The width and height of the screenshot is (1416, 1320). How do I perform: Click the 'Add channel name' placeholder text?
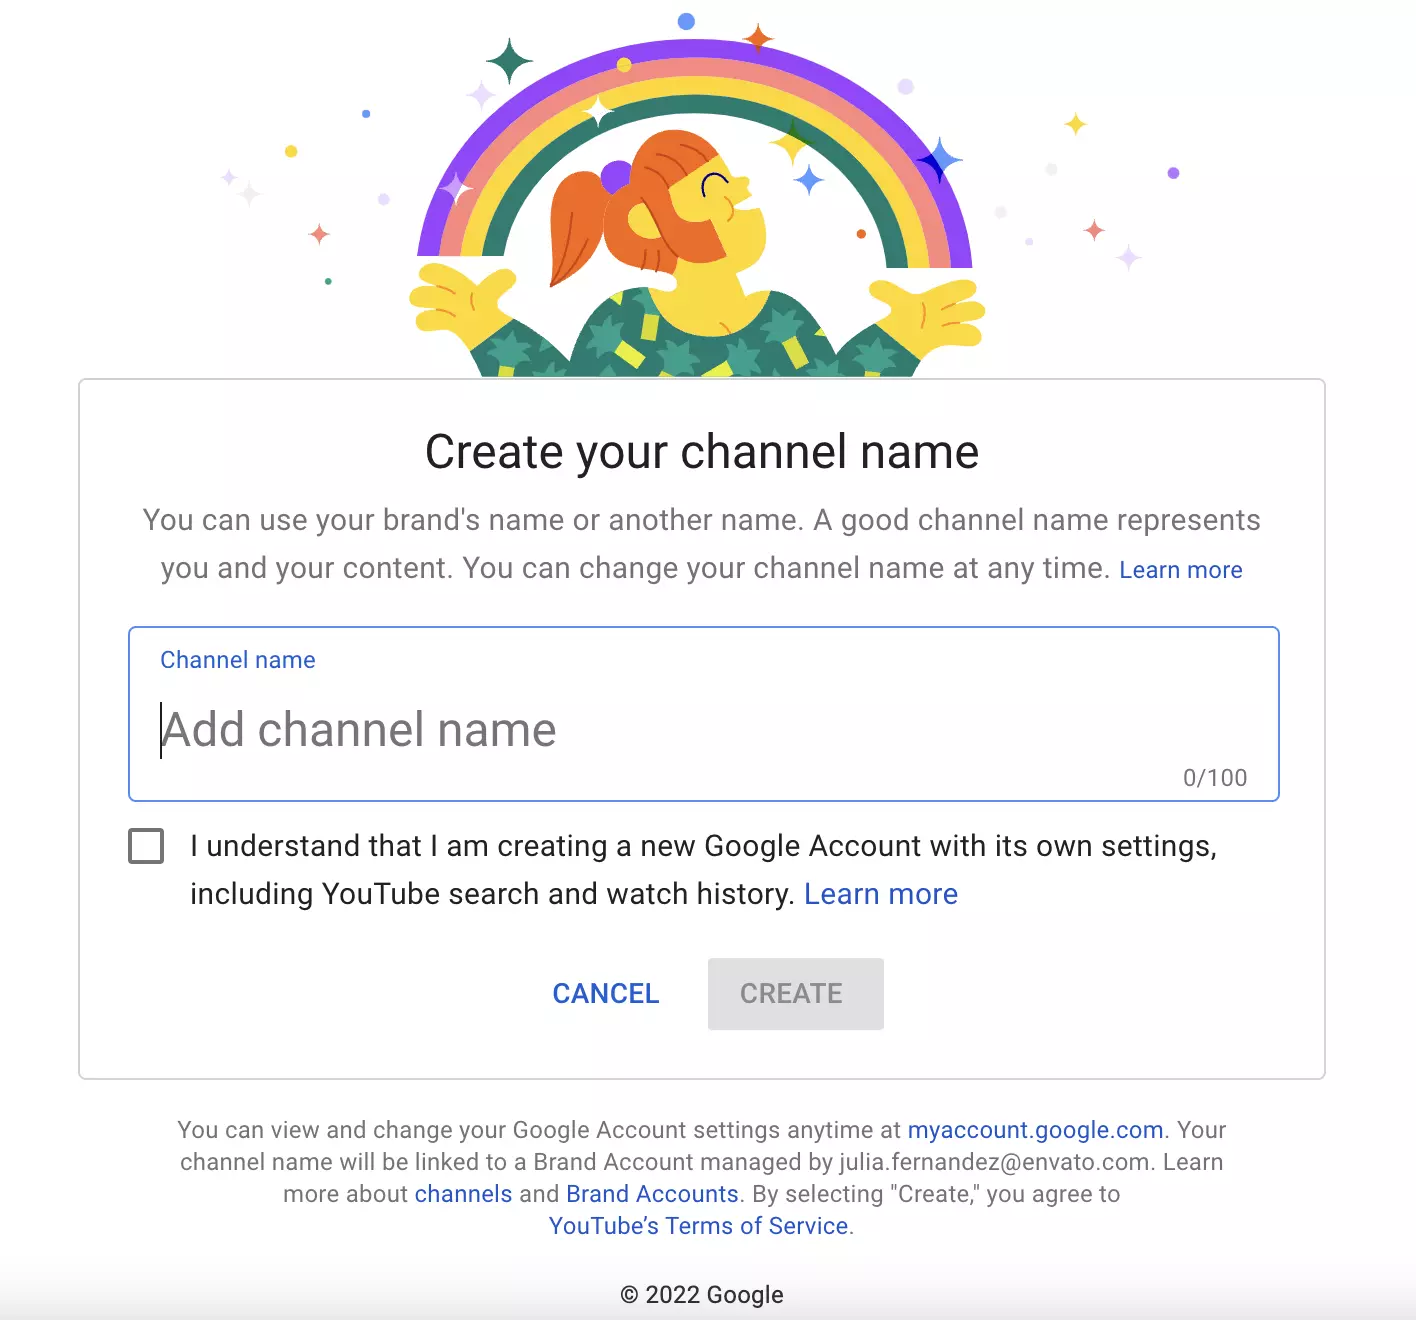(359, 729)
